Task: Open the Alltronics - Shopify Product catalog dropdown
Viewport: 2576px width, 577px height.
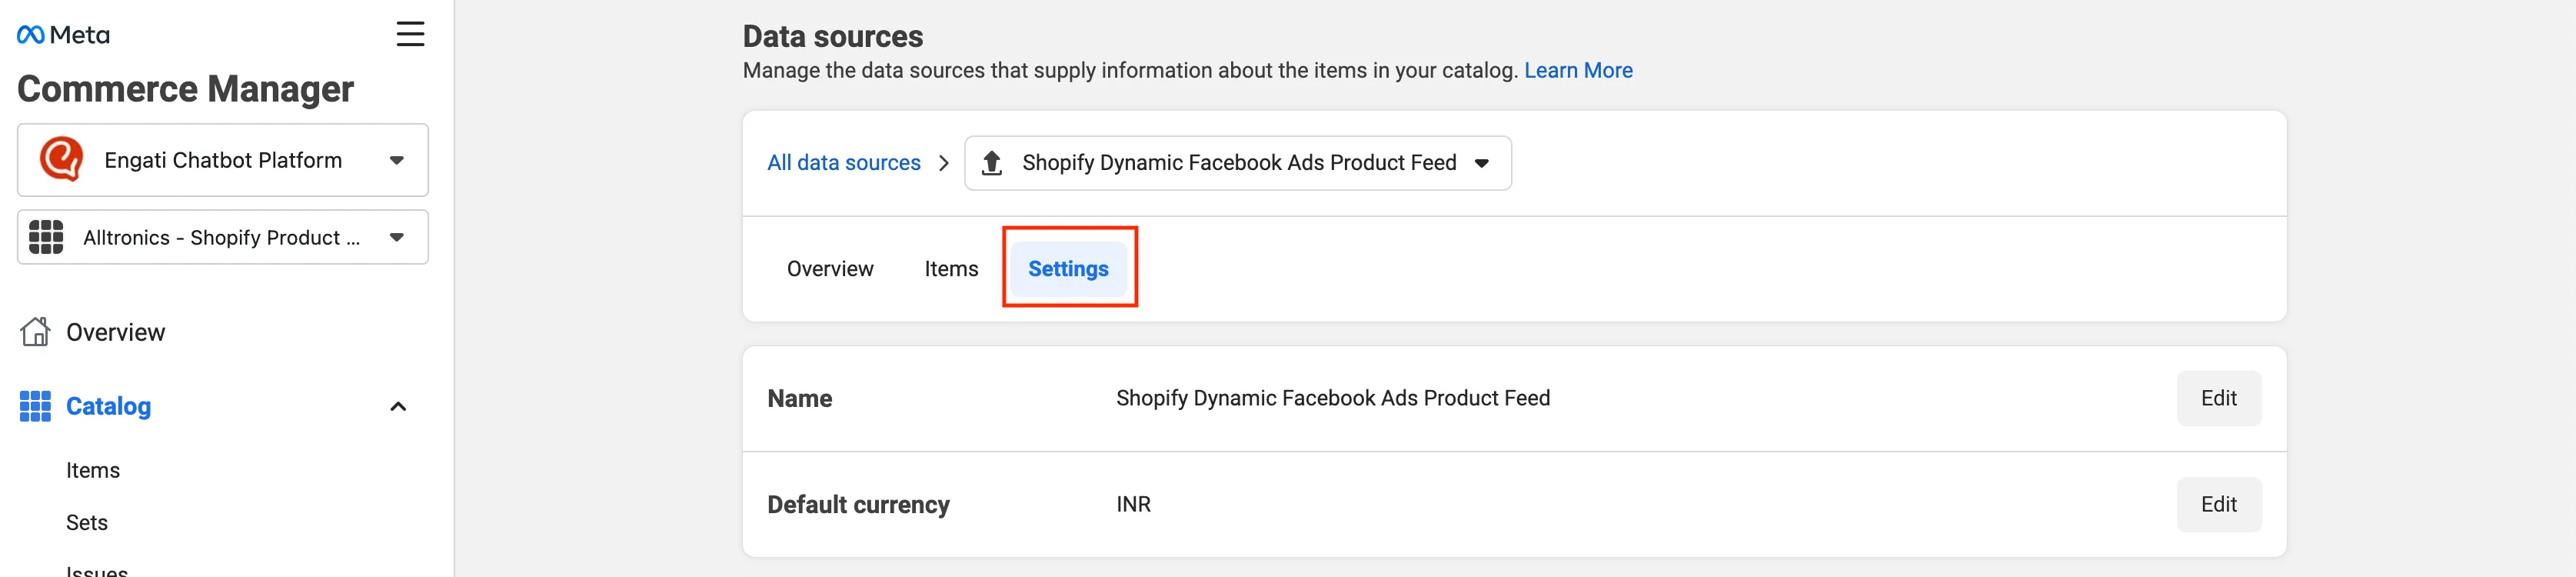Action: (x=223, y=237)
